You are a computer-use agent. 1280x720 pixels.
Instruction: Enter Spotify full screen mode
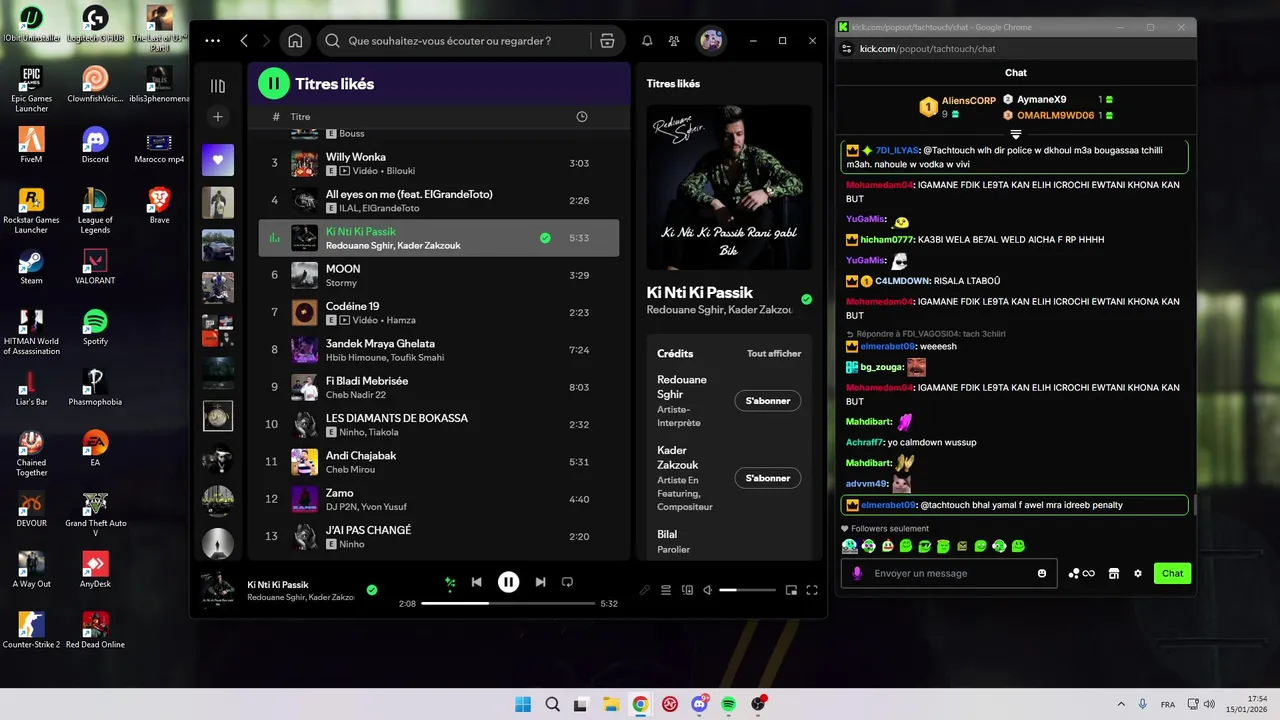click(x=812, y=590)
